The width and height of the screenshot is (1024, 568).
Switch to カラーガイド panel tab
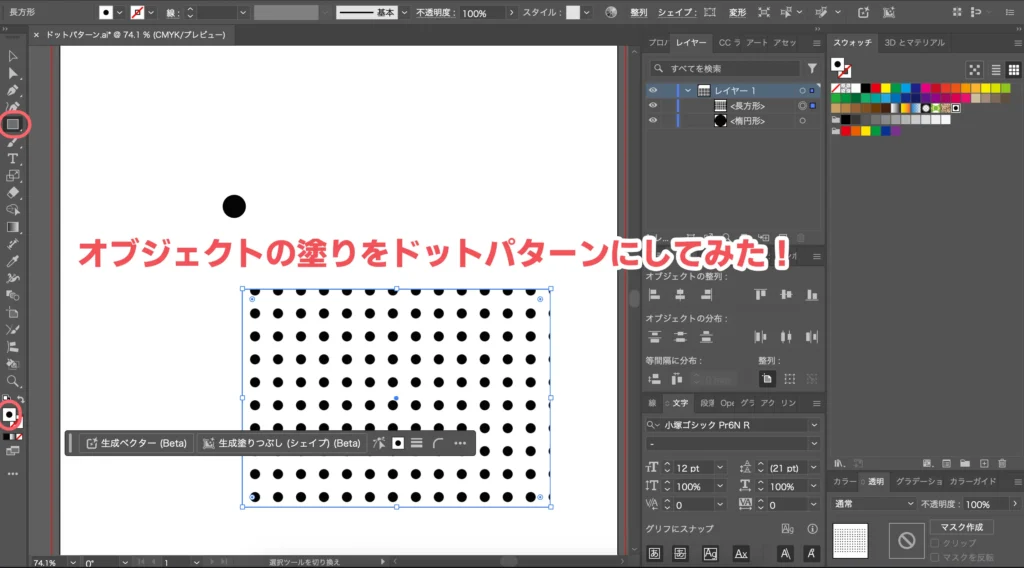pos(972,482)
